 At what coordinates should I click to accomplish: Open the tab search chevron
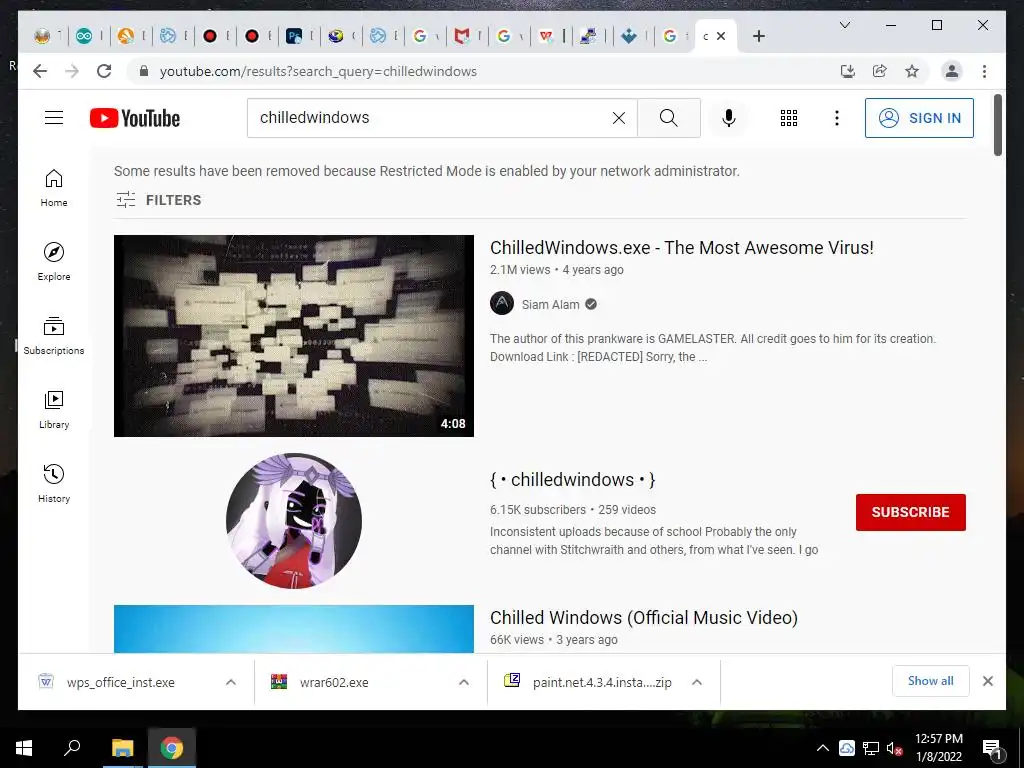(x=844, y=25)
